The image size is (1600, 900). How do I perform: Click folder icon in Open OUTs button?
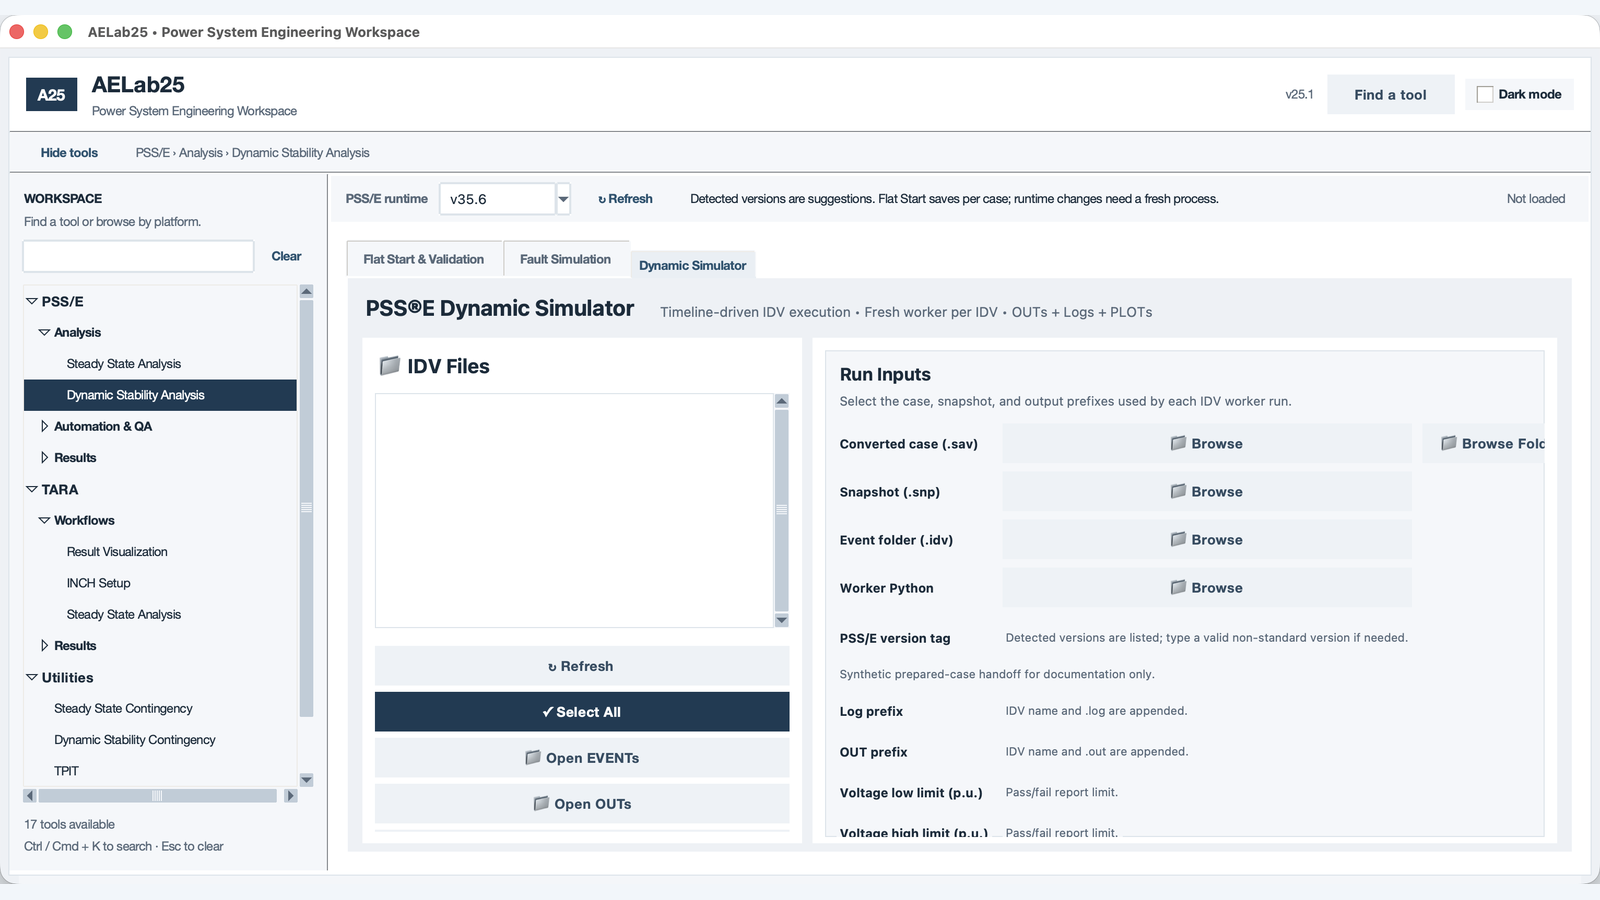point(541,803)
